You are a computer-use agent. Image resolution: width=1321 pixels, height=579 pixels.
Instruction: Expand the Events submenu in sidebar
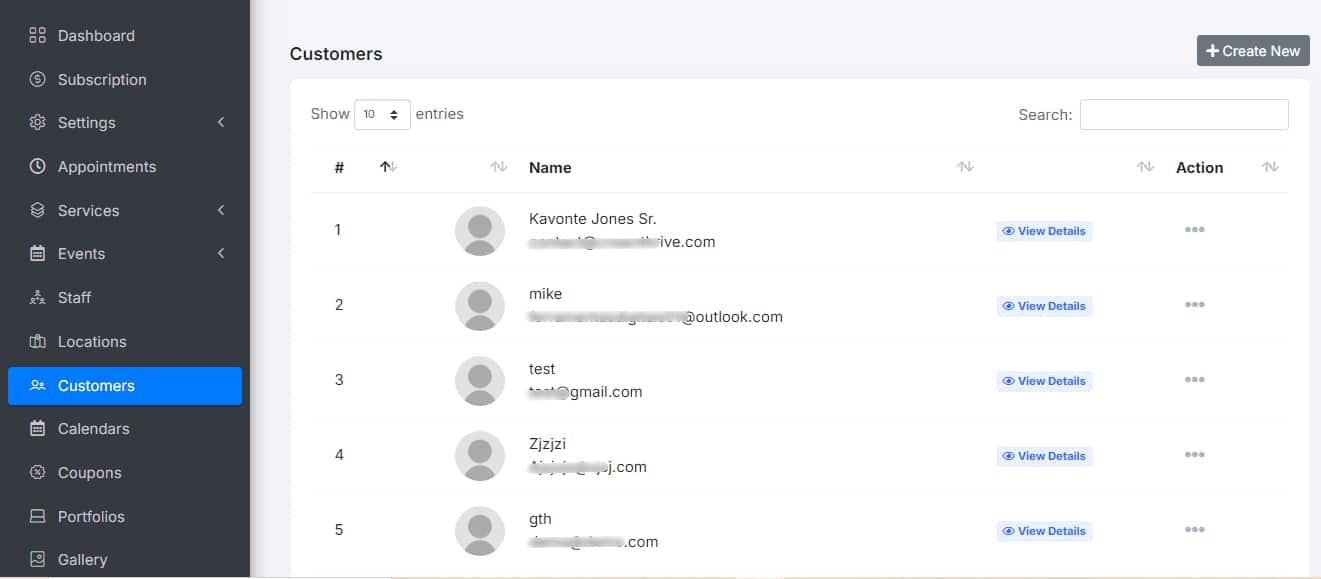point(221,254)
